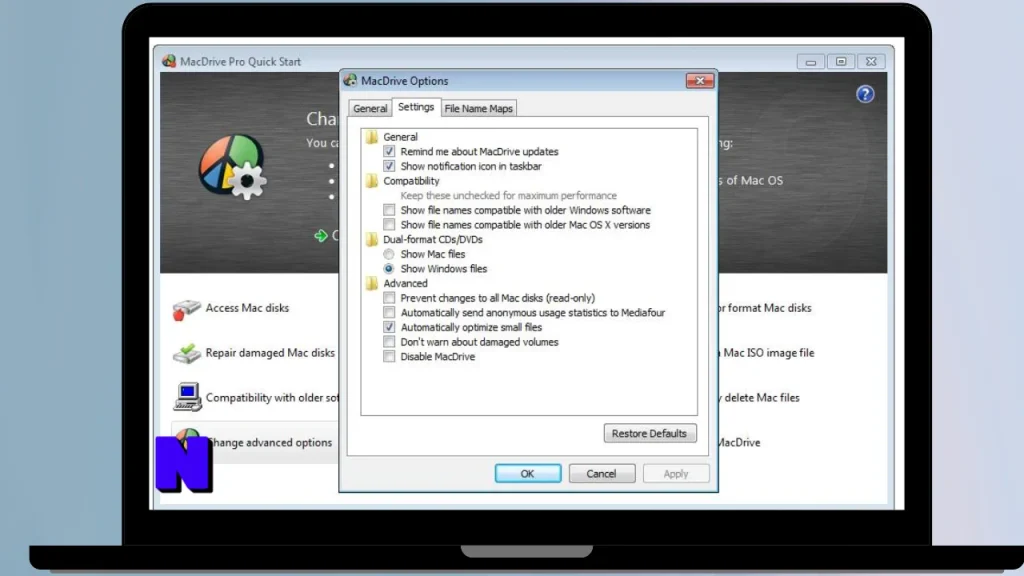Click the Compatibility with older software computer icon
This screenshot has height=576, width=1024.
187,397
